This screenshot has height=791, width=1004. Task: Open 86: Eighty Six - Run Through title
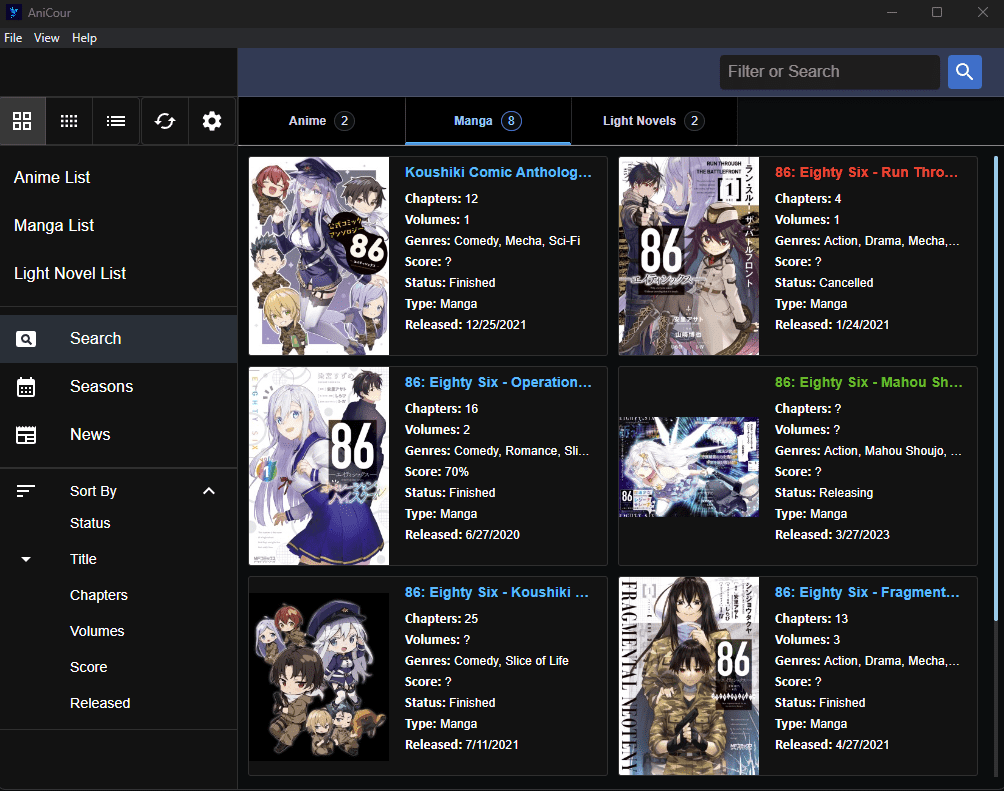[866, 172]
